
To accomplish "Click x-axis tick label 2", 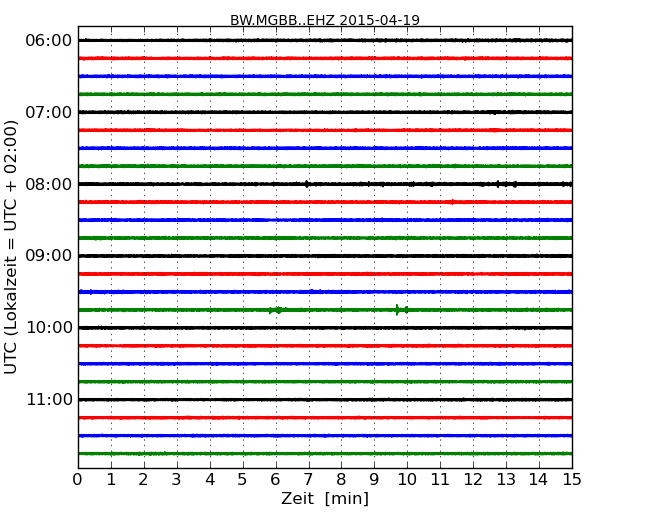I will point(144,480).
